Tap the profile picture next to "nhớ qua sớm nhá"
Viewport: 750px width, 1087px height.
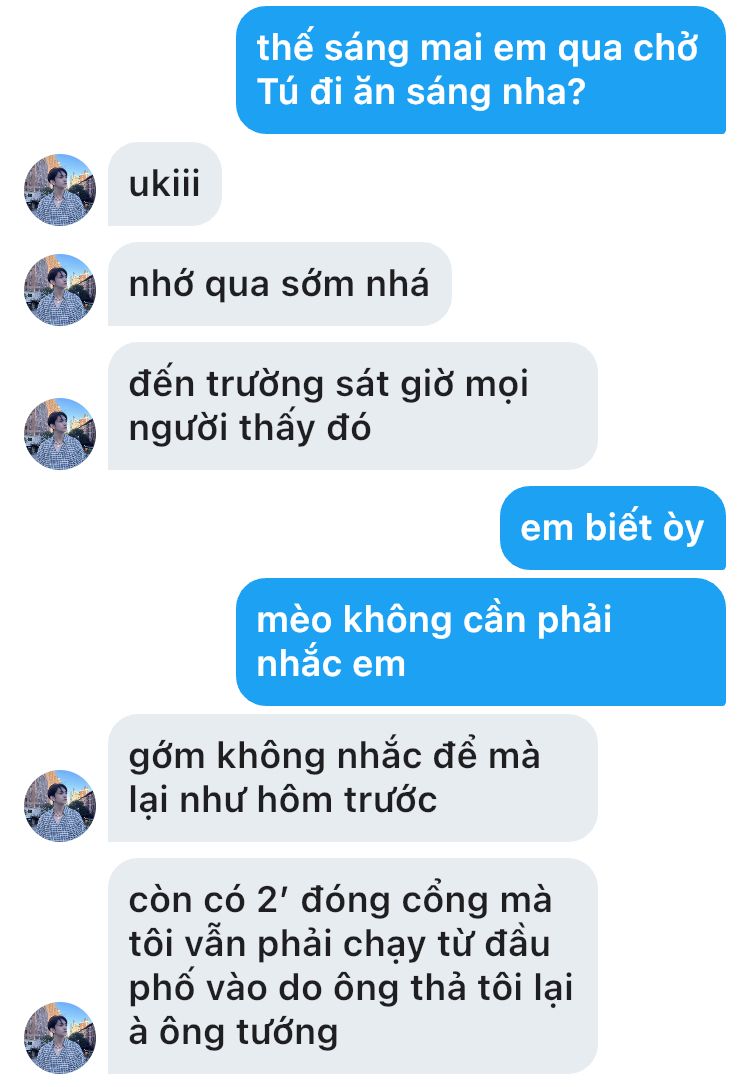(60, 290)
